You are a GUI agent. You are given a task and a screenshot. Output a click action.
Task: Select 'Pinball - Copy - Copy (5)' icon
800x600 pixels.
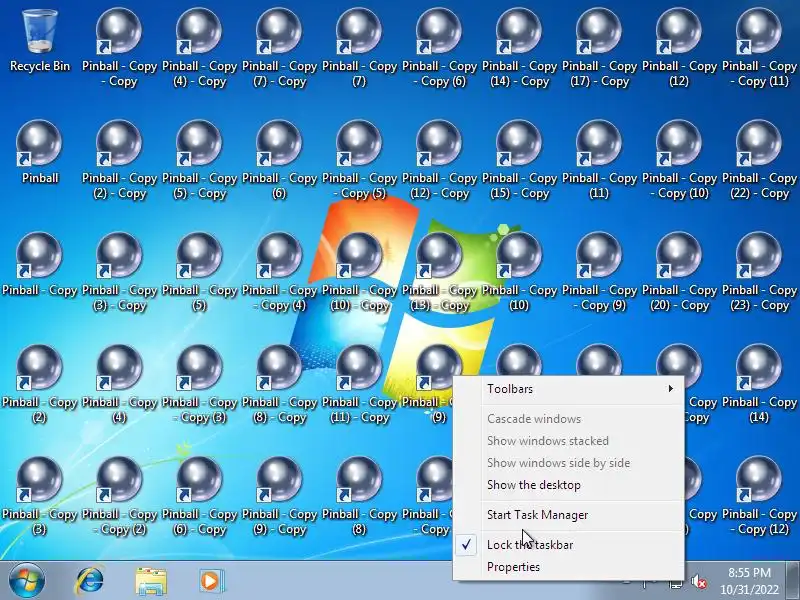pyautogui.click(x=360, y=159)
